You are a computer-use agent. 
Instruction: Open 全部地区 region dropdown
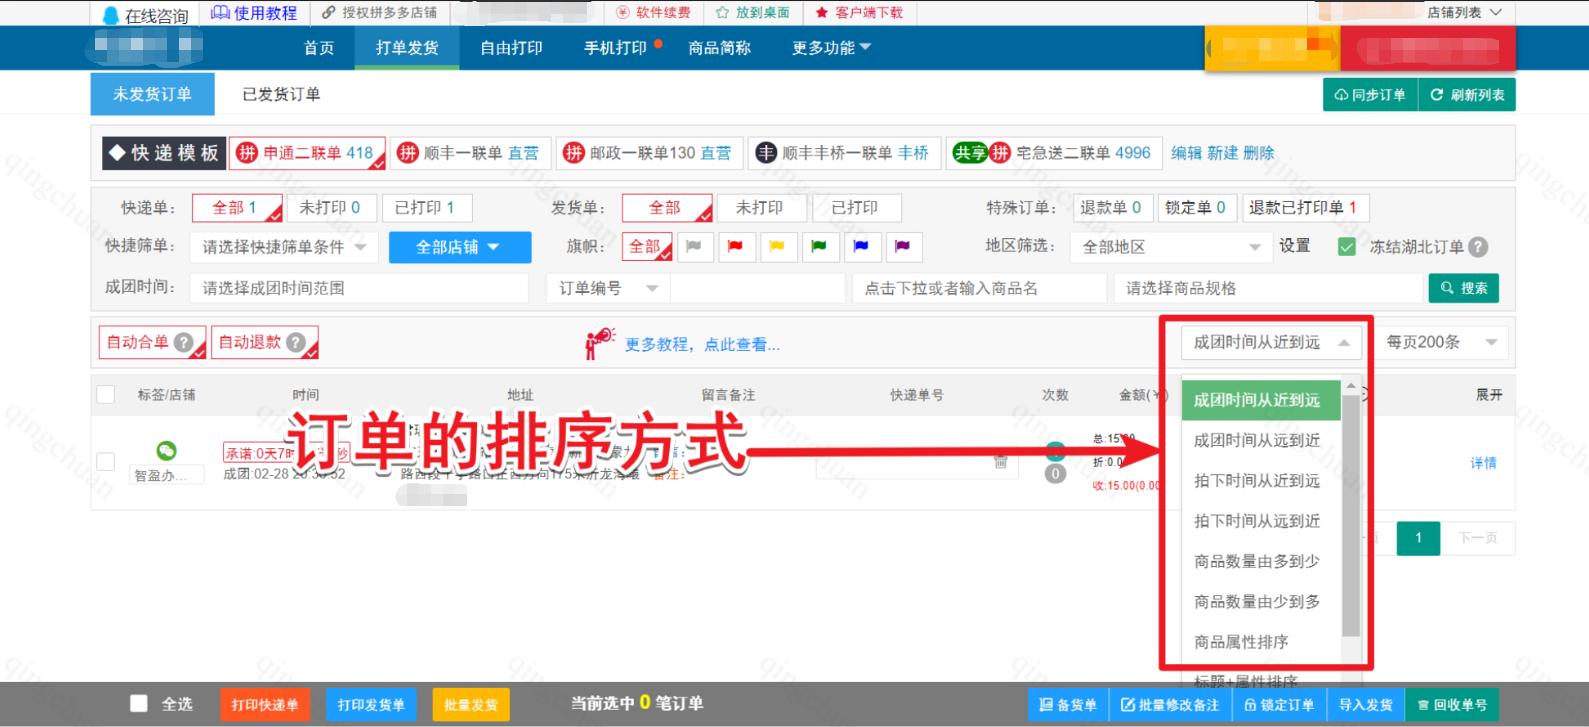tap(1170, 247)
